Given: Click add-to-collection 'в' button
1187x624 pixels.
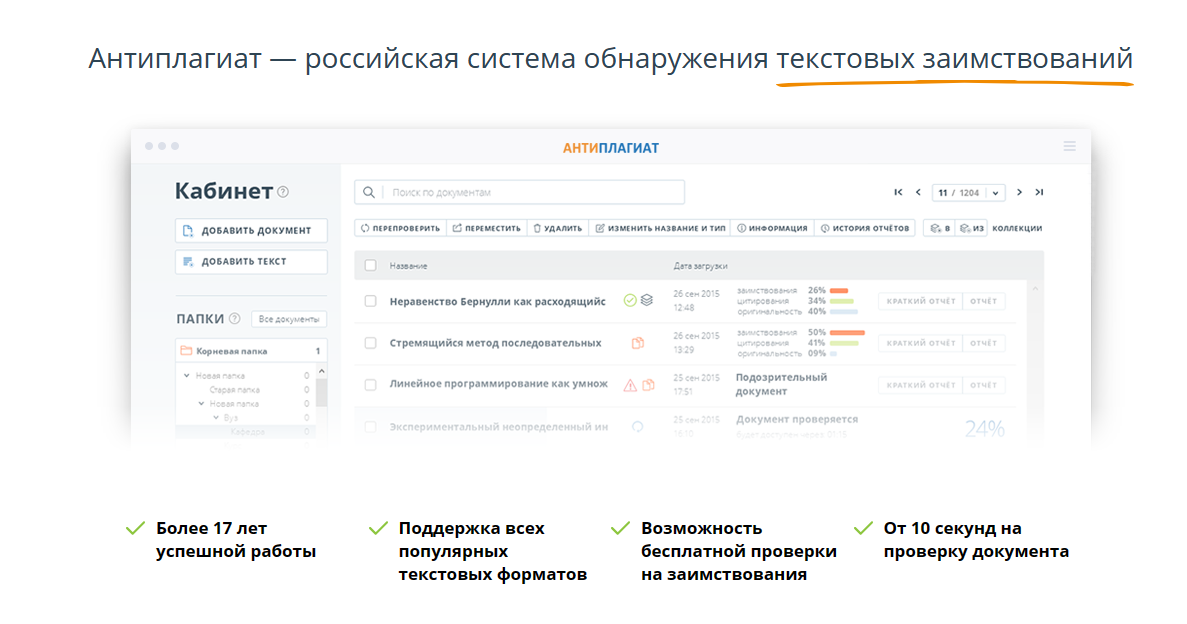Looking at the screenshot, I should [x=940, y=228].
